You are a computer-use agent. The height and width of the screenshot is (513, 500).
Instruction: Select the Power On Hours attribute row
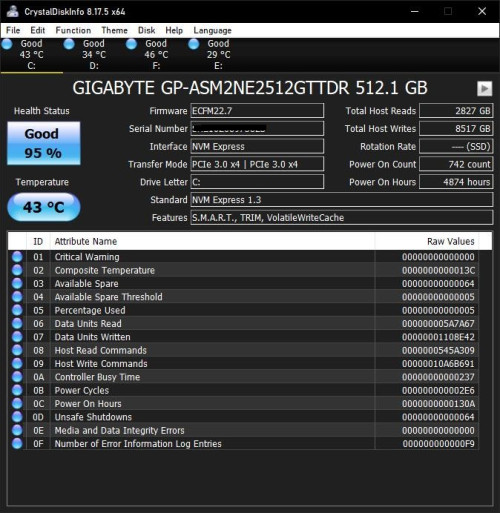pos(243,404)
